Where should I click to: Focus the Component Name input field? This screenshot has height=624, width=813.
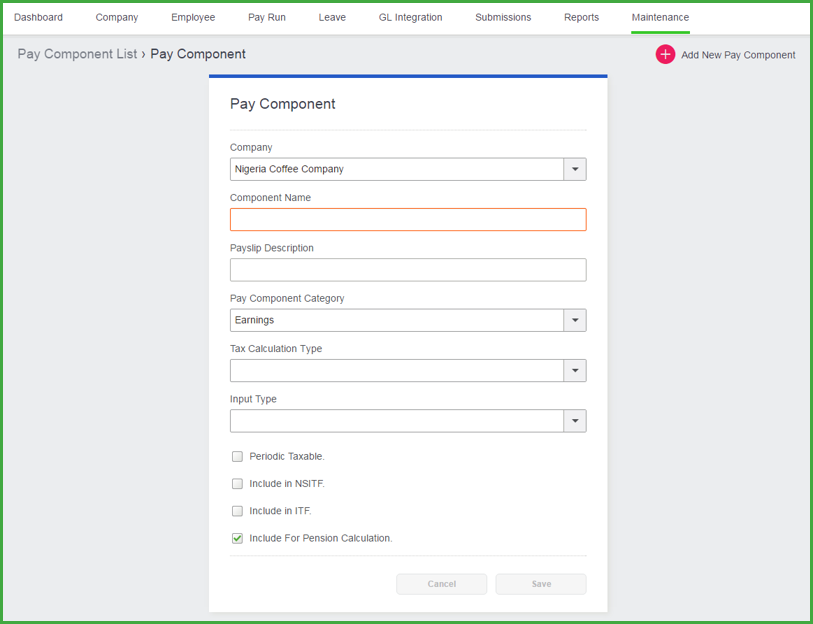click(x=408, y=219)
